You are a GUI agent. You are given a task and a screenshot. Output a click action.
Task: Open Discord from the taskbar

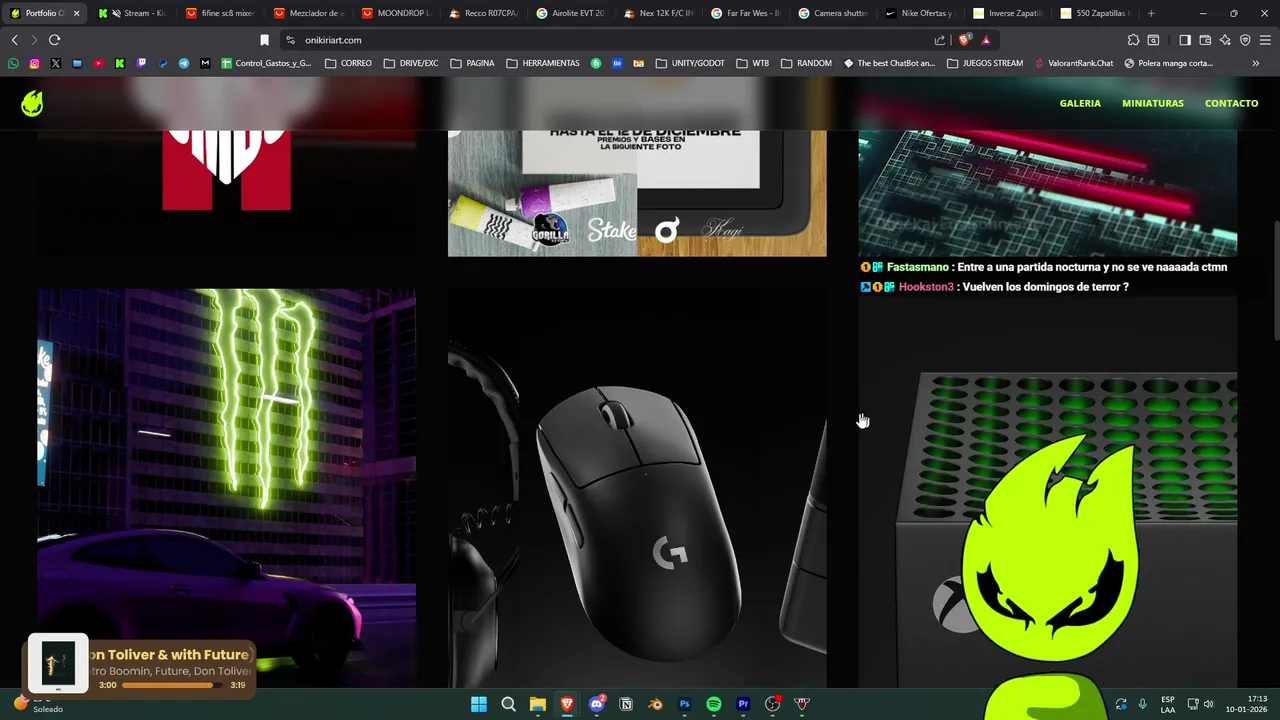597,704
